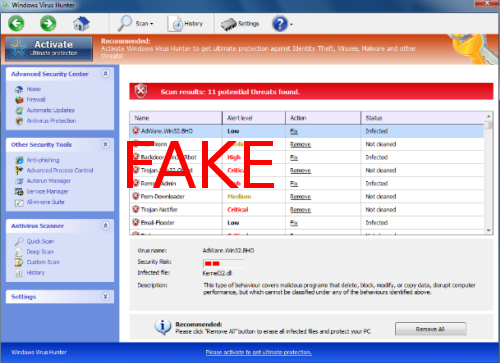Click the Infected file value Kernel32.dll

217,273
